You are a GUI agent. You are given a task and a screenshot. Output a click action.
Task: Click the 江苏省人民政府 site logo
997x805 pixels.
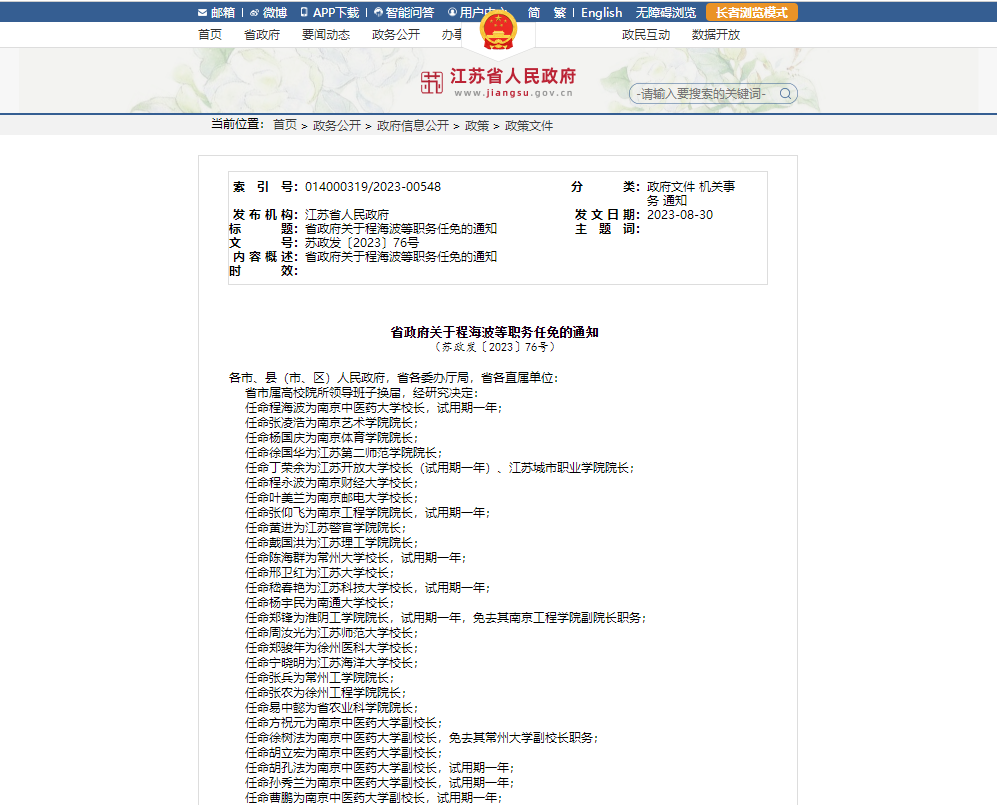(x=498, y=83)
